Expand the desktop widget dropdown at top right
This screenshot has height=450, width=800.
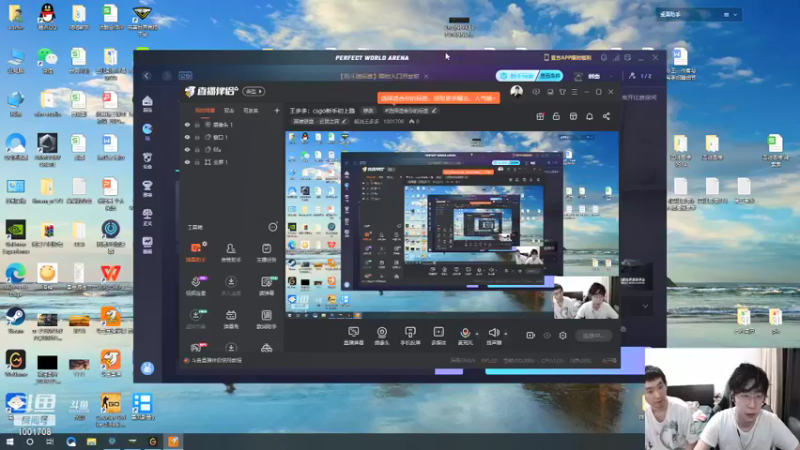click(735, 15)
